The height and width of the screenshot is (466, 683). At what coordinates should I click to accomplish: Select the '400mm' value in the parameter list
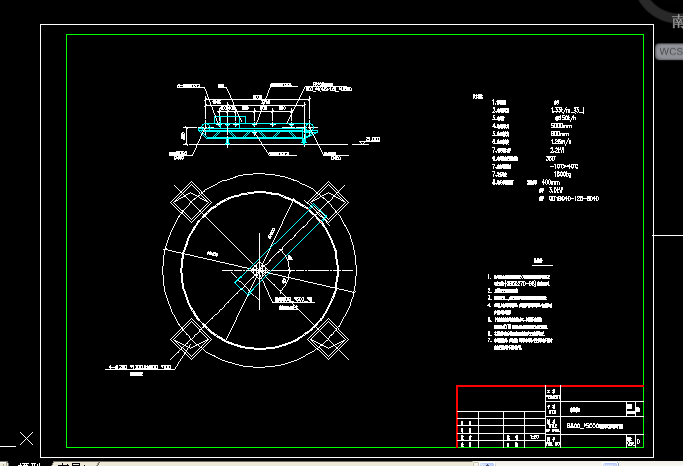(551, 182)
